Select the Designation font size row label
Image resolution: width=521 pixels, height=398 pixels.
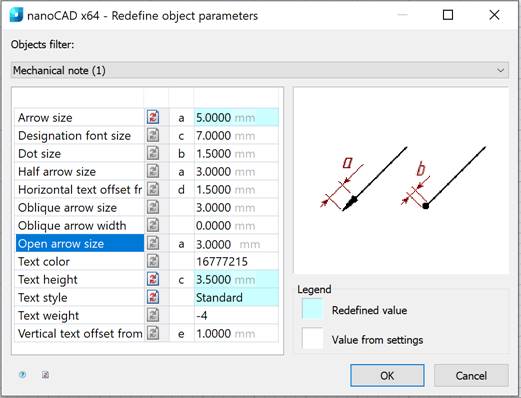pyautogui.click(x=80, y=135)
